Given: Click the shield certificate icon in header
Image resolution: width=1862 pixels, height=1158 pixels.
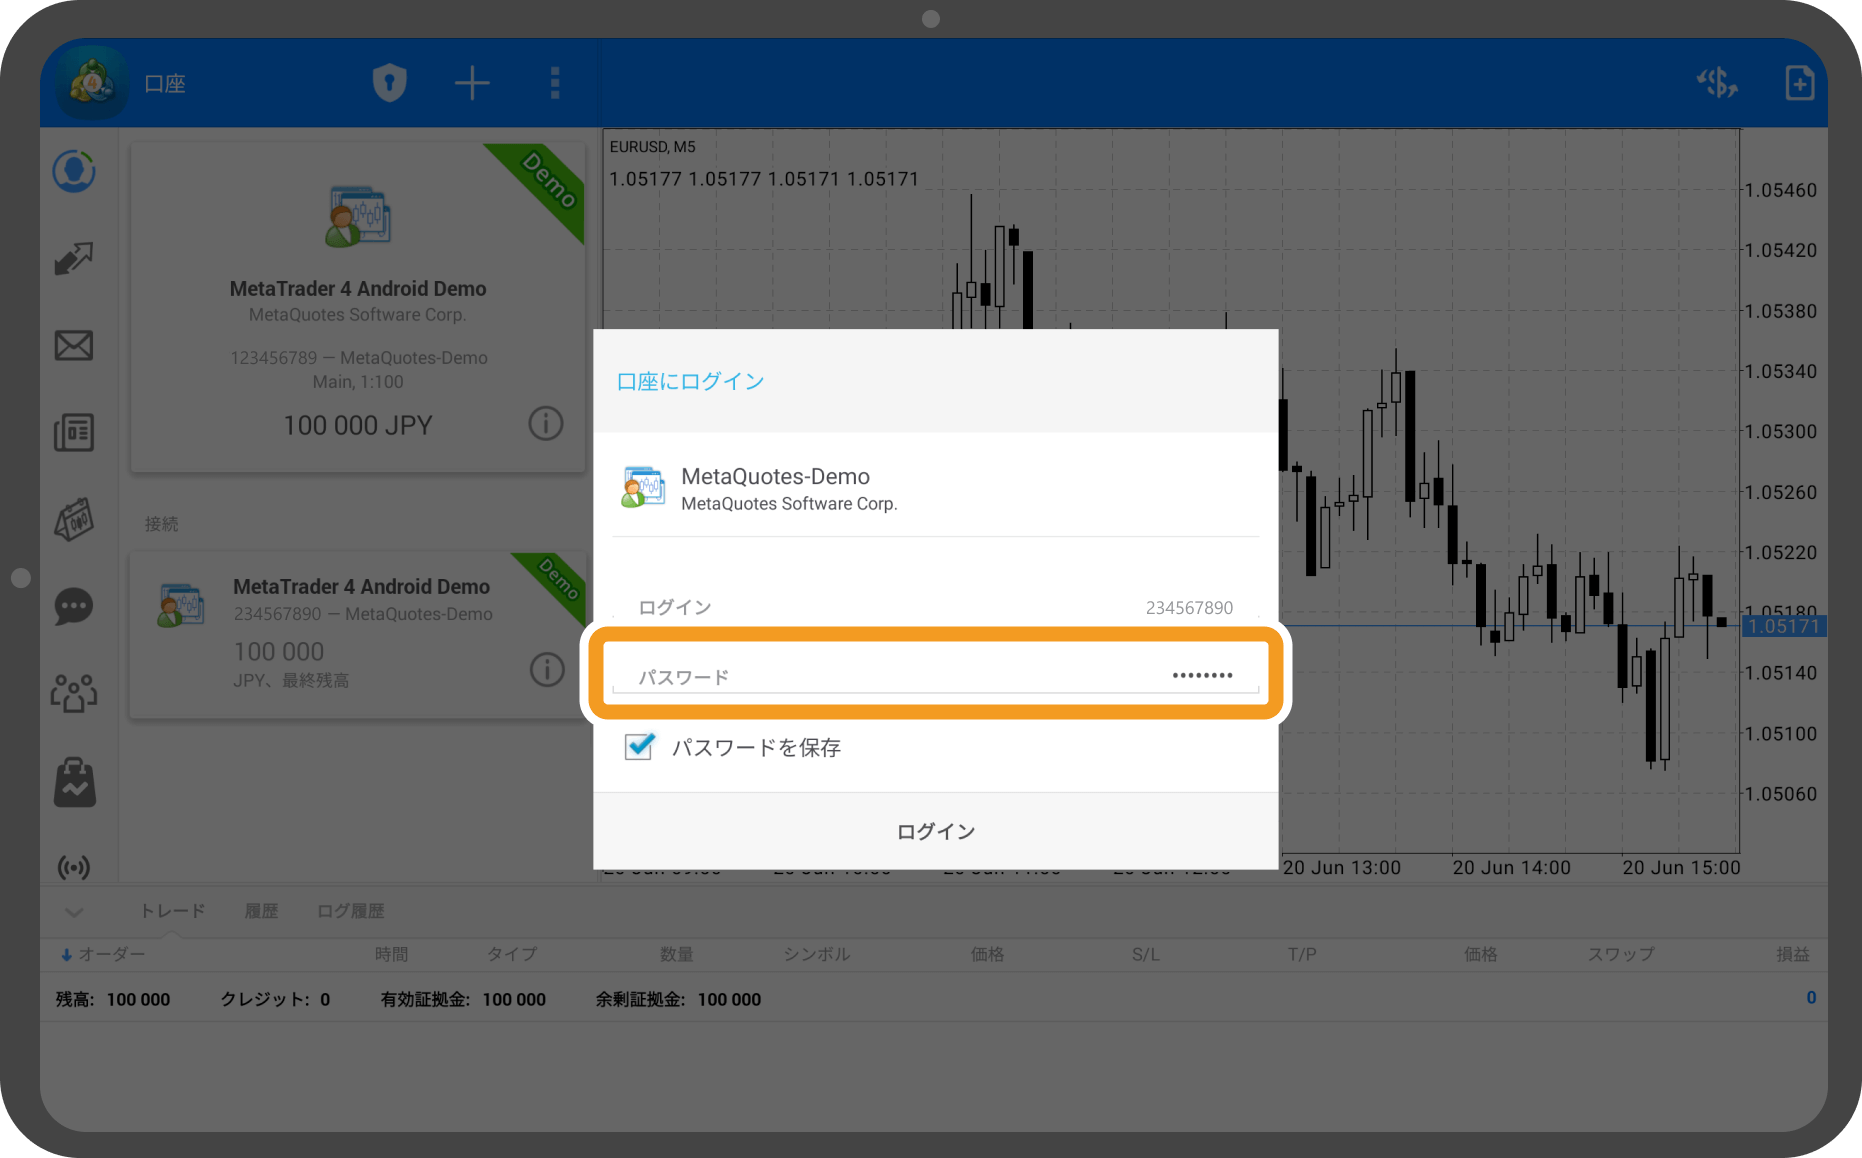Looking at the screenshot, I should pos(389,83).
